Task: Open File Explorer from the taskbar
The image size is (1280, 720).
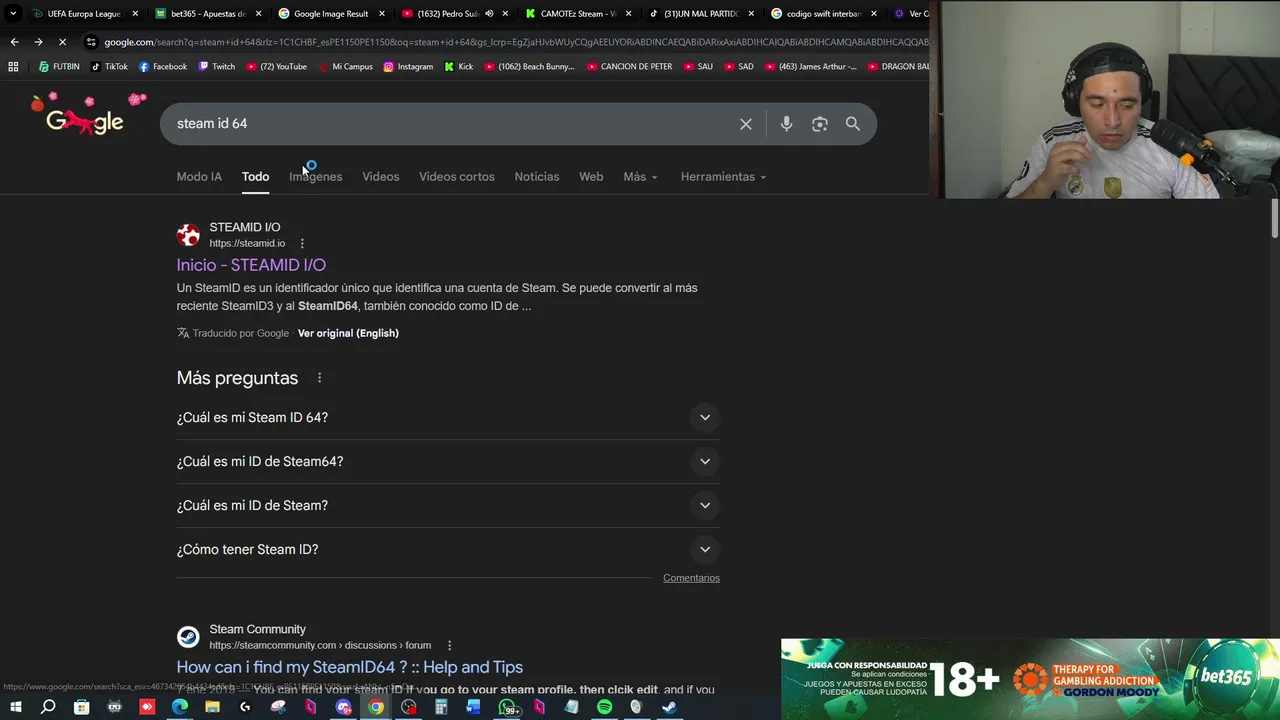Action: 212,707
